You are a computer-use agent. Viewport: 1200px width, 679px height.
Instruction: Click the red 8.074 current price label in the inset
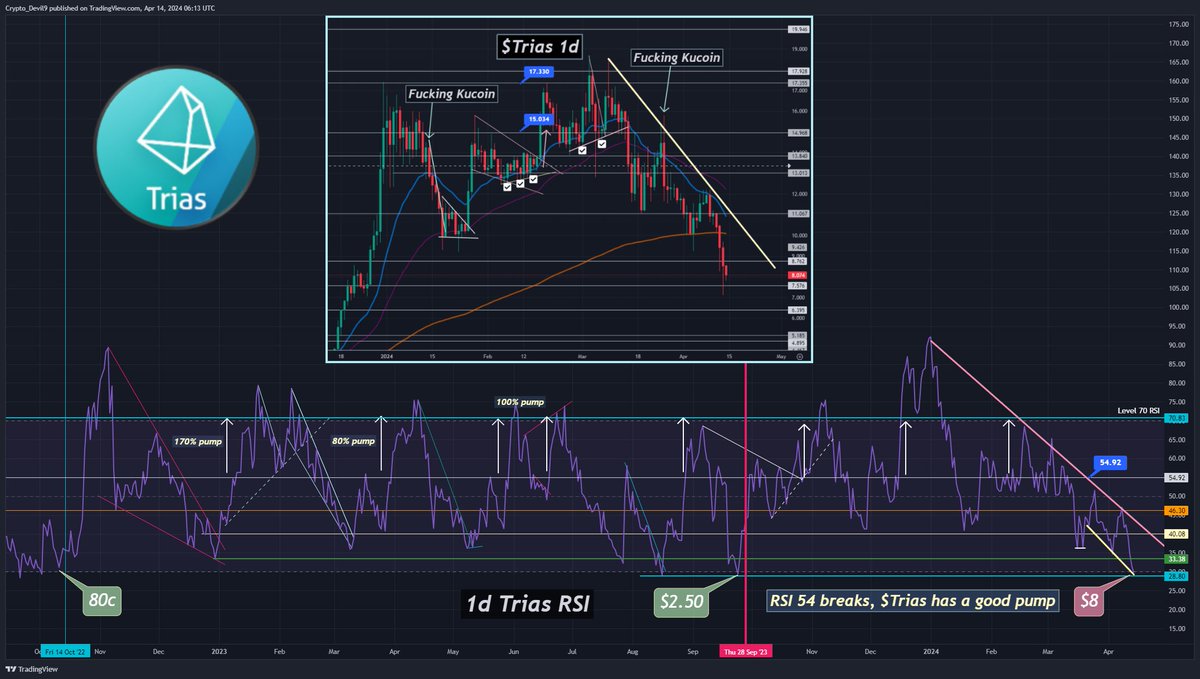(798, 274)
